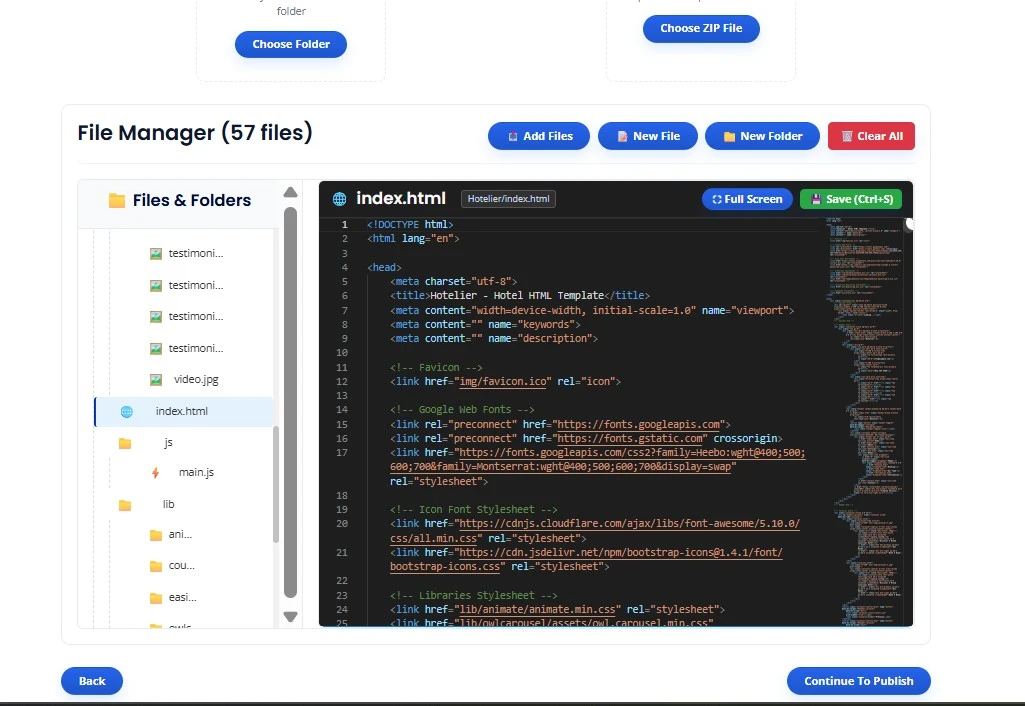Click the down arrow on the sidebar scrollbar
Viewport: 1025px width, 706px height.
click(290, 617)
